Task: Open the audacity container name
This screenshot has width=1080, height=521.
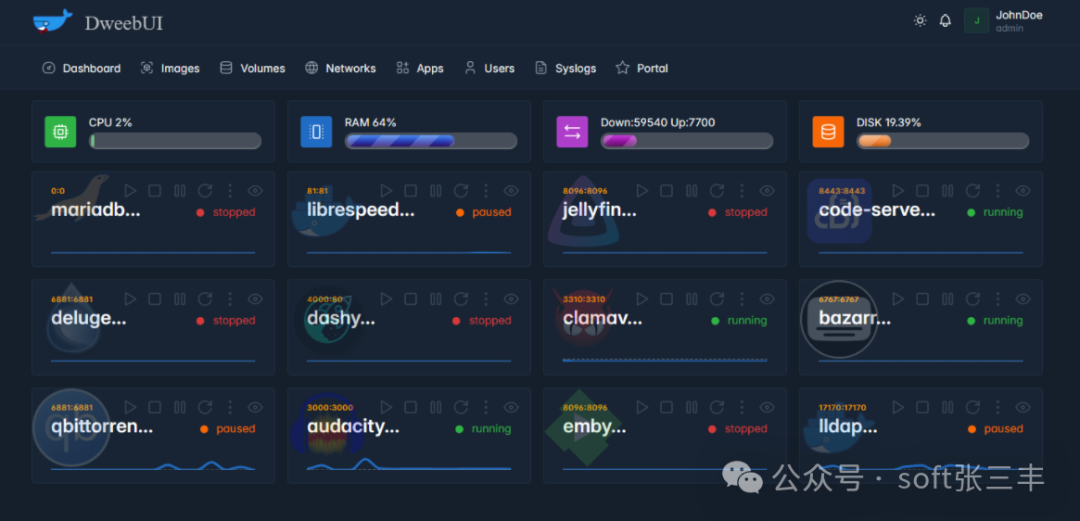Action: coord(353,427)
